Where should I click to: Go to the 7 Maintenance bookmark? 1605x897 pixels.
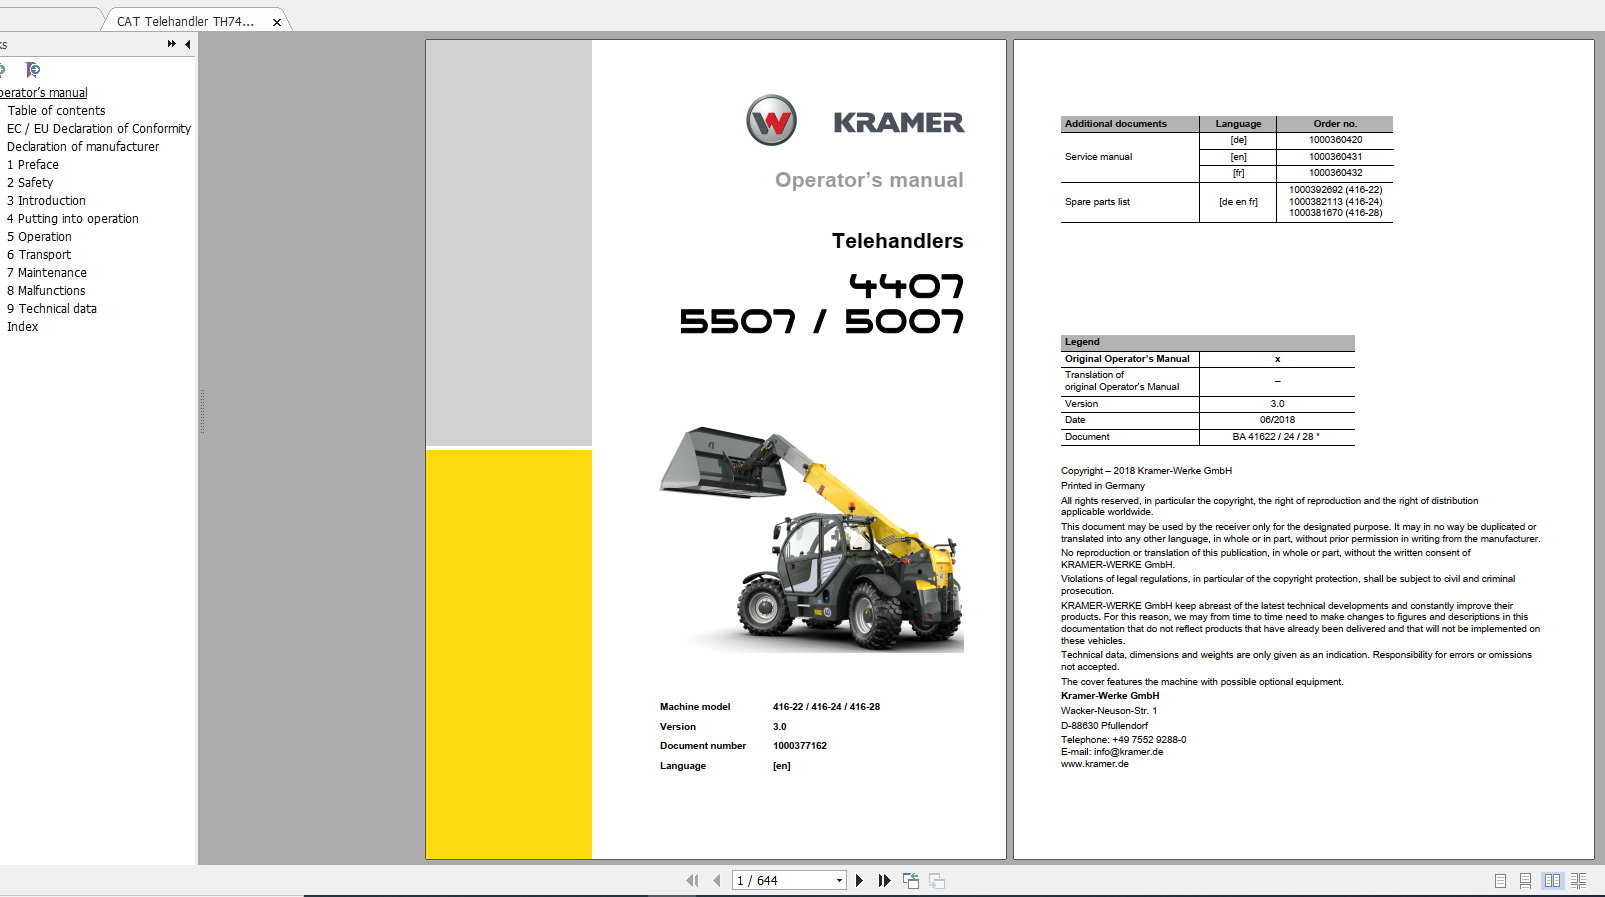pyautogui.click(x=47, y=273)
